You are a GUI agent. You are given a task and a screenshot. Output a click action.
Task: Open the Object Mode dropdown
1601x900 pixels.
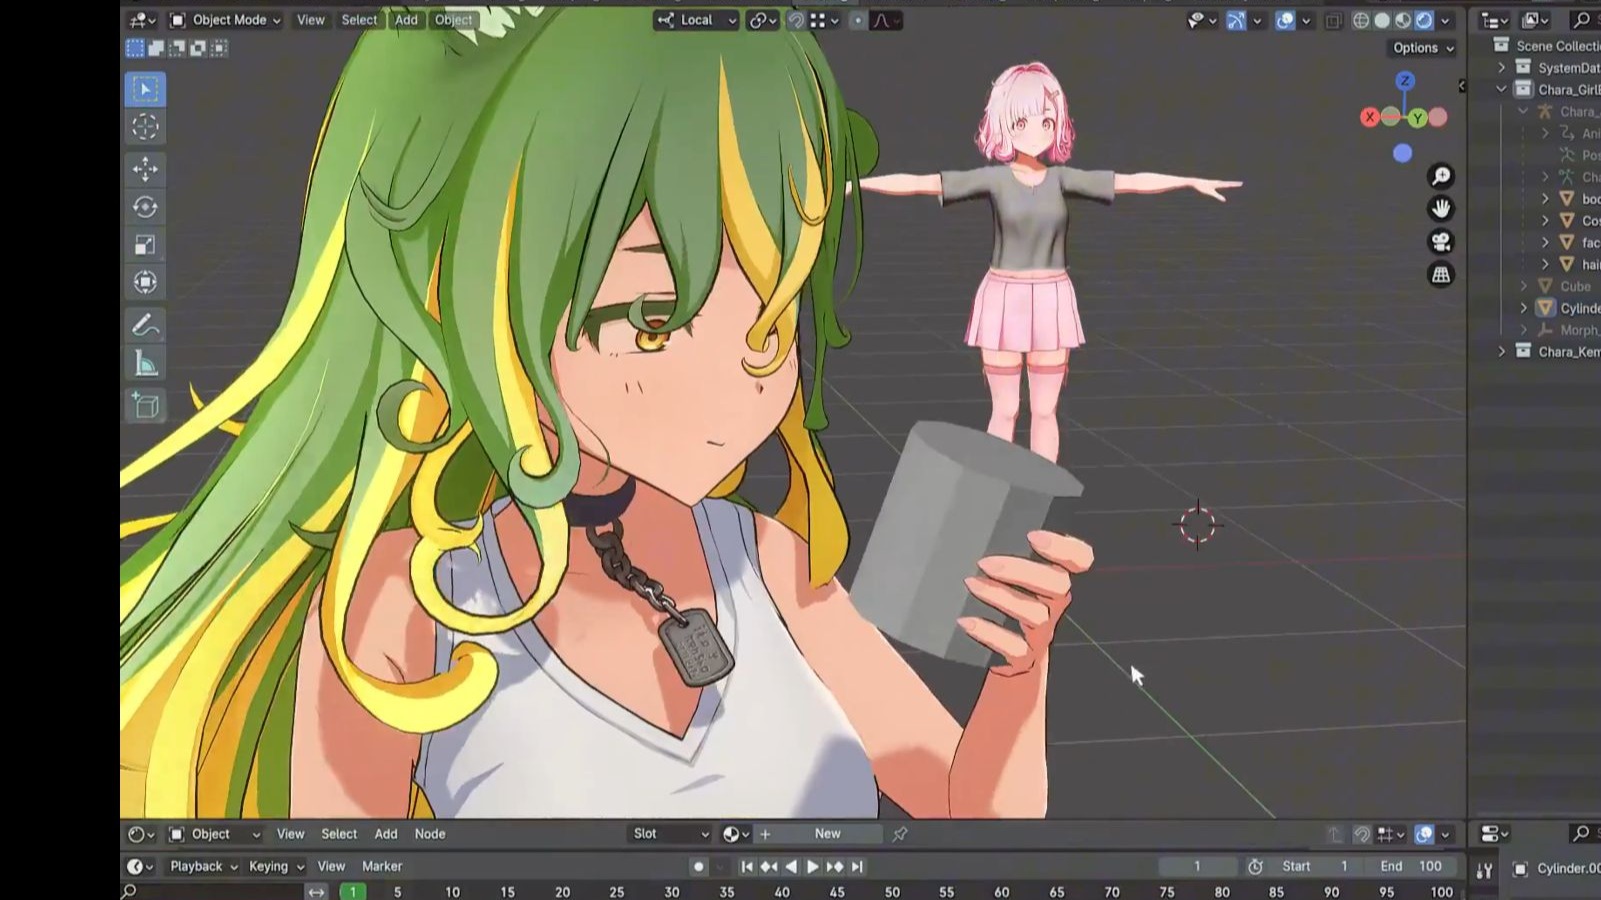pos(225,20)
